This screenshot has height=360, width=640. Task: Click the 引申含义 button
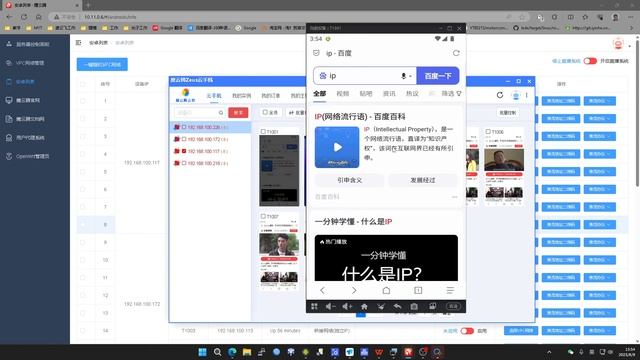point(349,180)
